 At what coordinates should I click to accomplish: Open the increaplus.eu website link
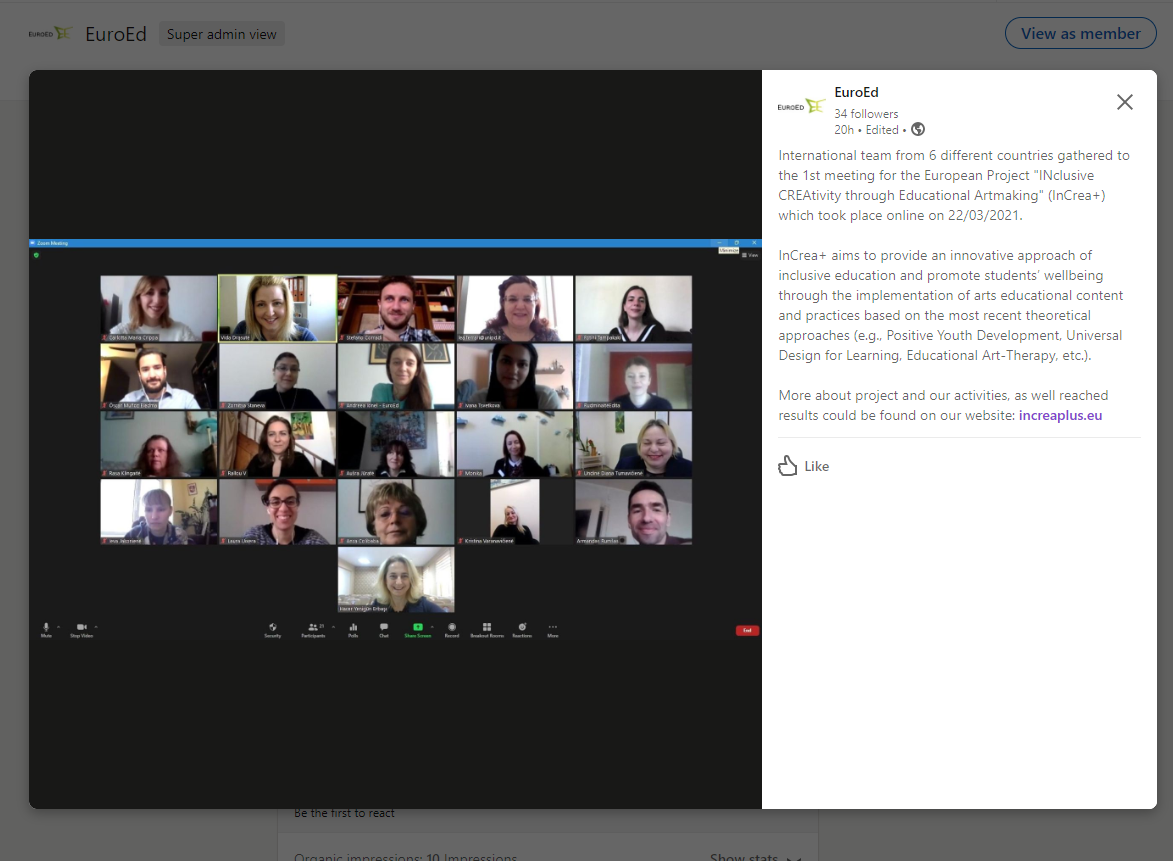1060,415
